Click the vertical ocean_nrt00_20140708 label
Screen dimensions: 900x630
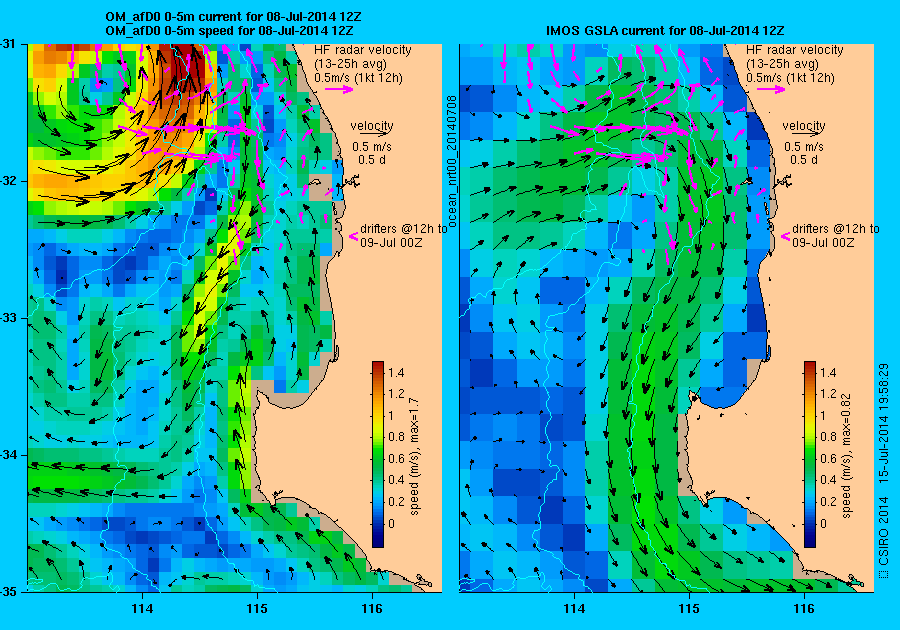click(x=452, y=162)
